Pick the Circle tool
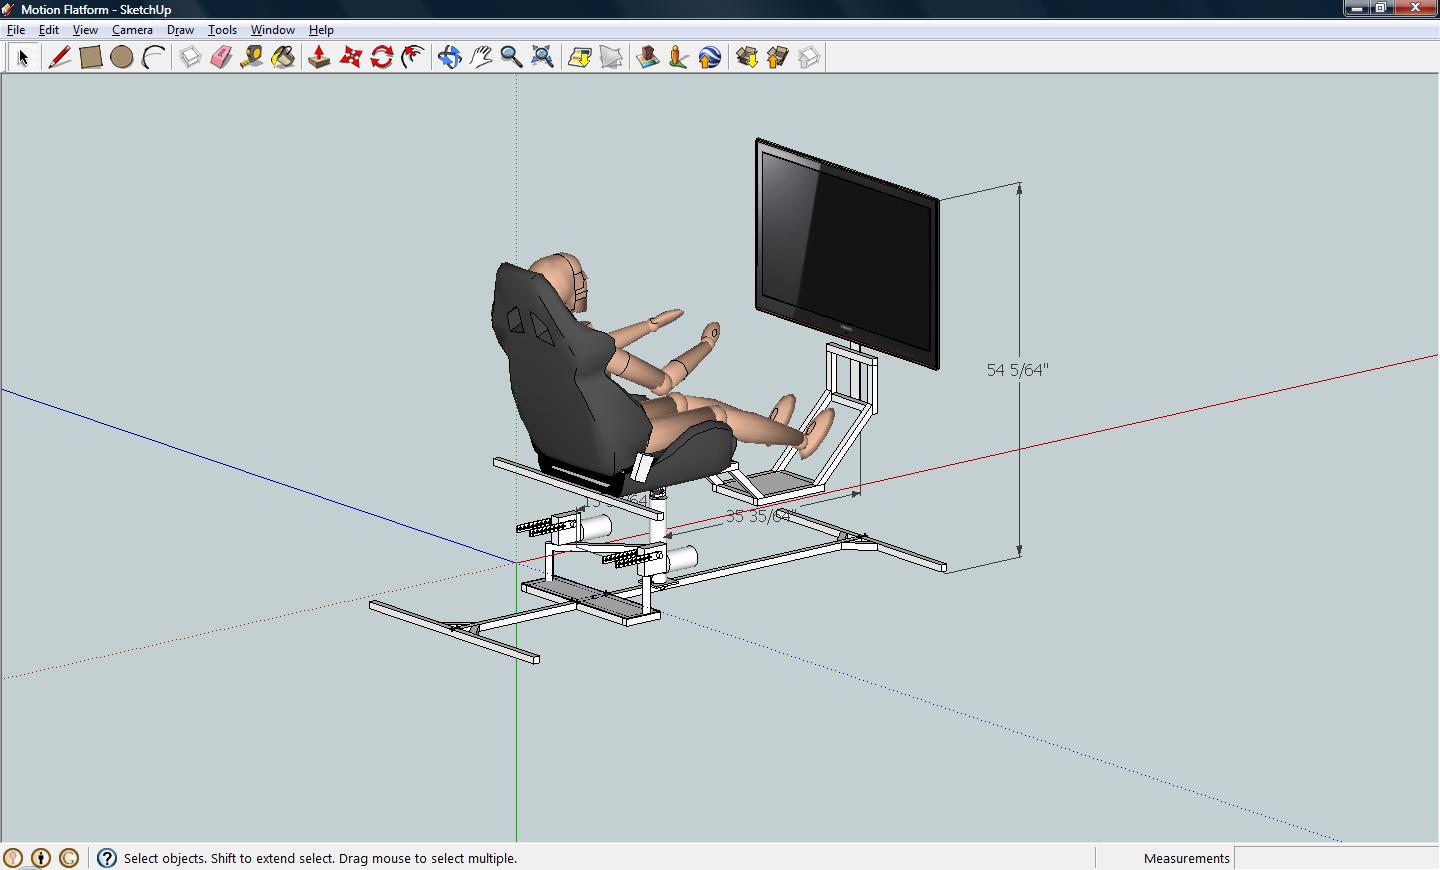 coord(122,57)
